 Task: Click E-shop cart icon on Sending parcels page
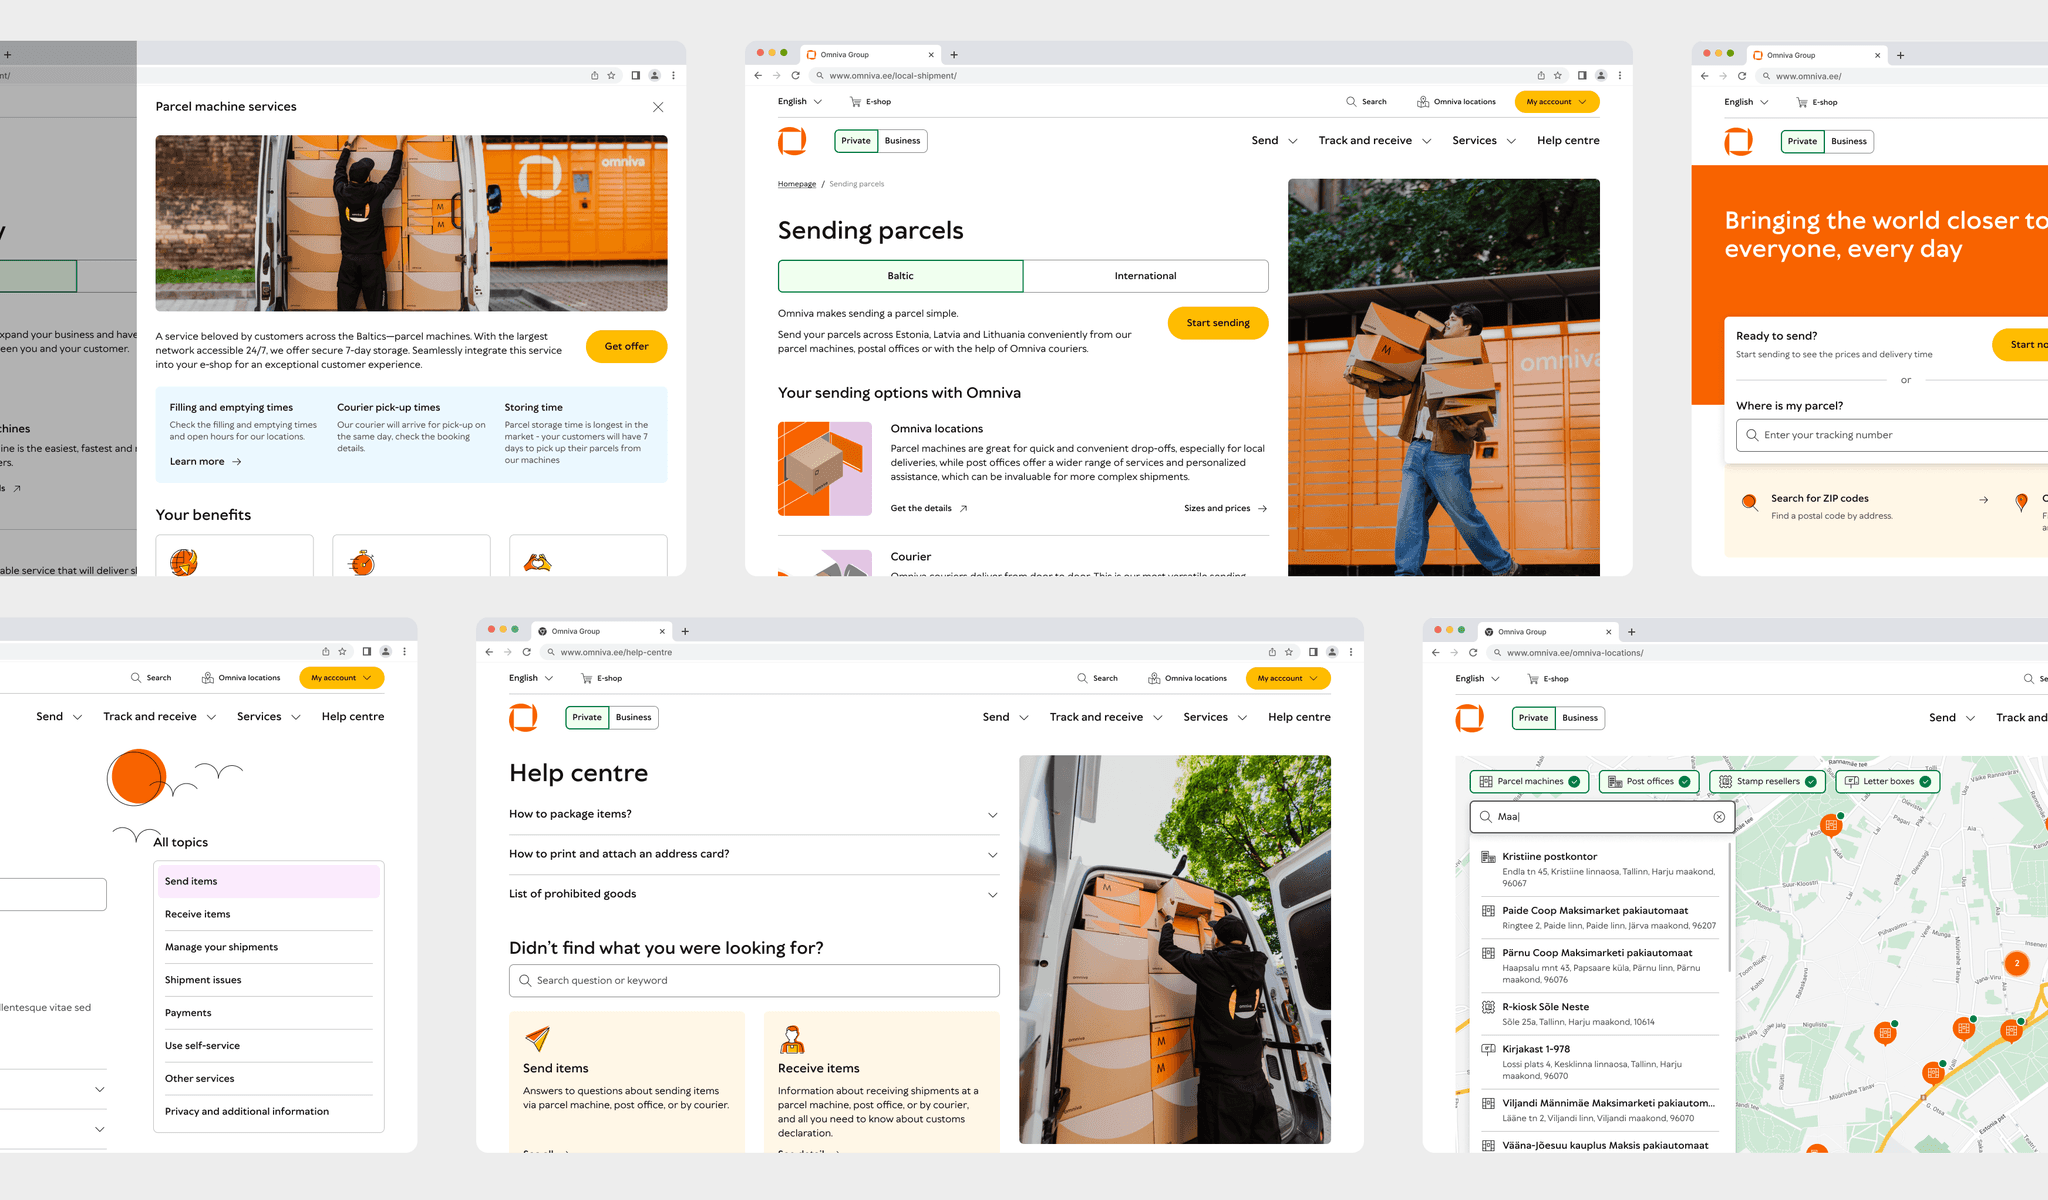coord(855,102)
